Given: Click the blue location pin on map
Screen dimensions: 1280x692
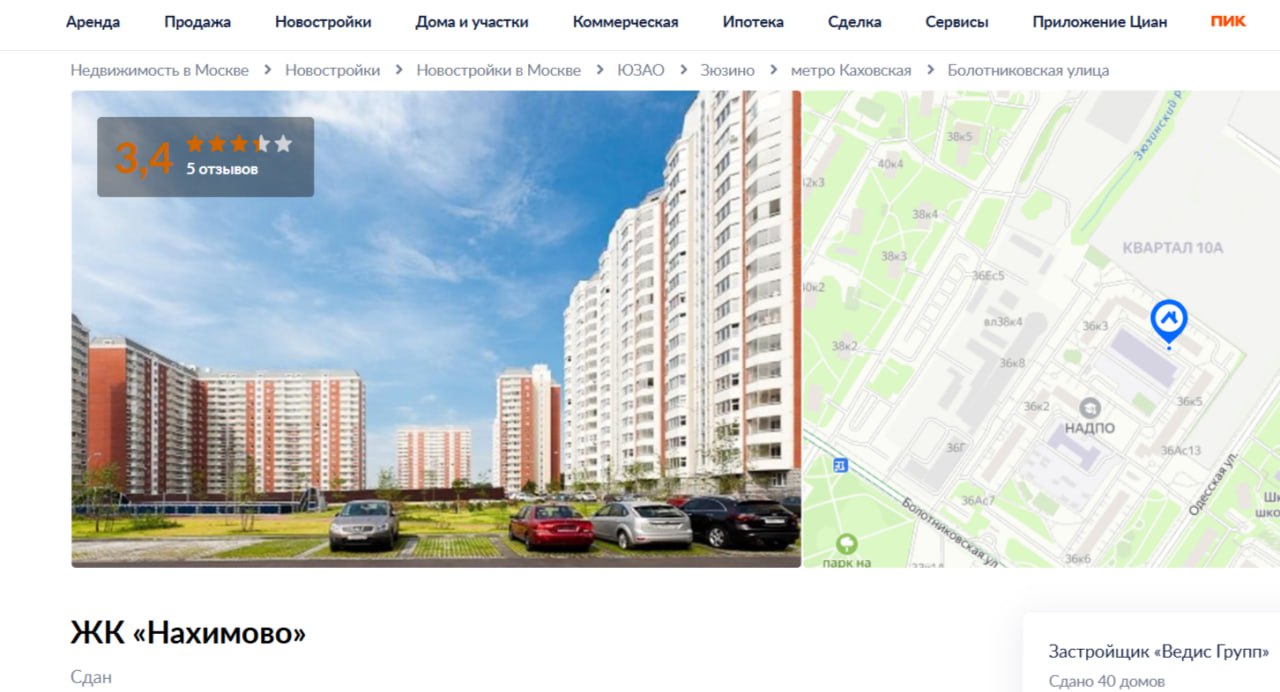Looking at the screenshot, I should tap(1168, 321).
